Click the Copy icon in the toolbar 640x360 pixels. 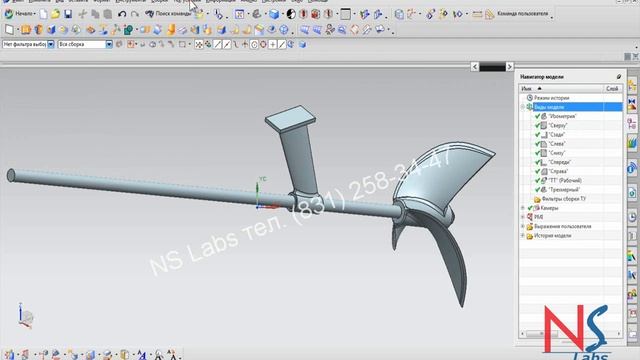95,14
